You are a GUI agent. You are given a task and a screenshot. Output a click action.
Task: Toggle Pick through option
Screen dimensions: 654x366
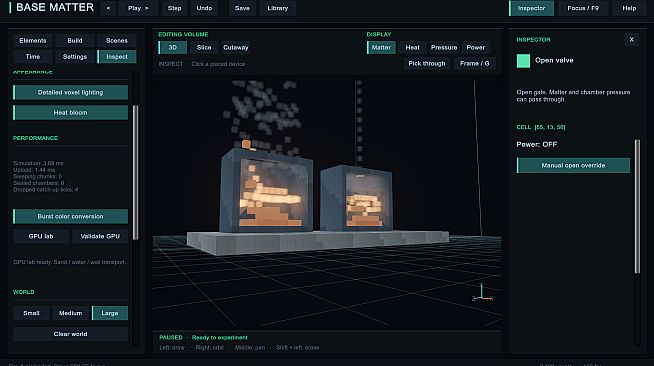pos(427,63)
